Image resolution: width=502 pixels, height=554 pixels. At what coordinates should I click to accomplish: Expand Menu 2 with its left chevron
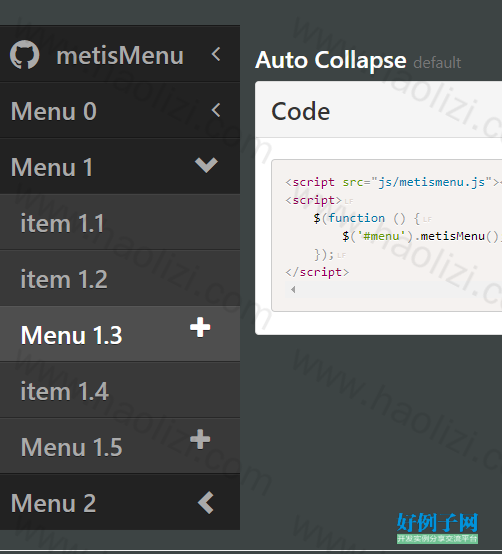tap(206, 502)
